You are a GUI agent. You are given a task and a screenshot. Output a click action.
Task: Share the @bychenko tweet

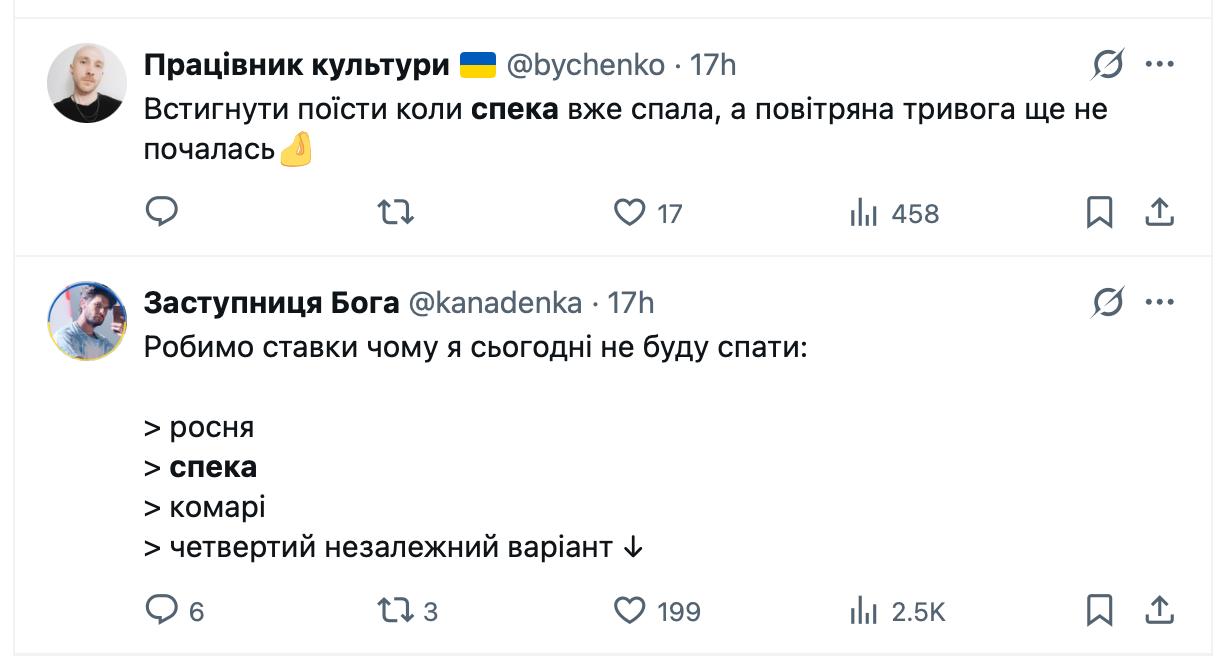[x=1158, y=212]
